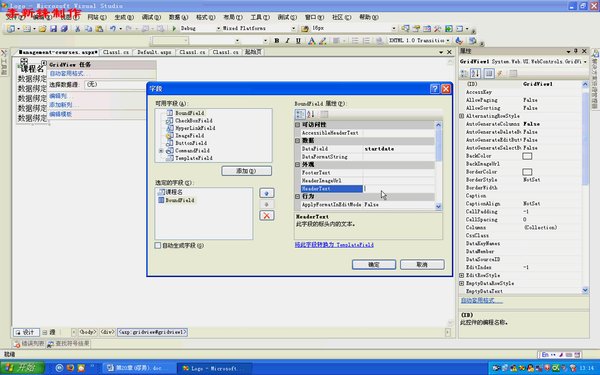Image resolution: width=600 pixels, height=375 pixels.
Task: Click the Underline formatting icon
Action: (298, 41)
